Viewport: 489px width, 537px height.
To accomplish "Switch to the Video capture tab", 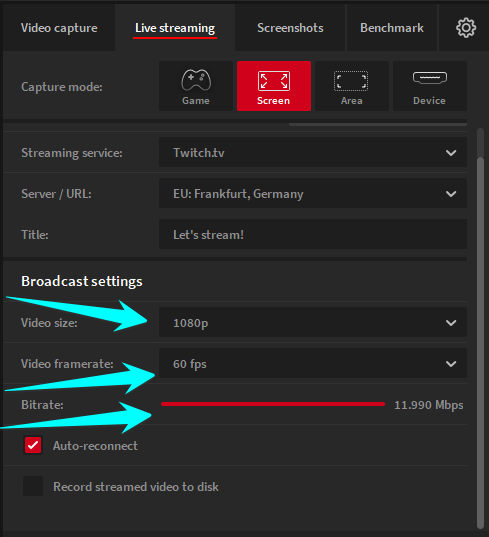I will click(59, 28).
